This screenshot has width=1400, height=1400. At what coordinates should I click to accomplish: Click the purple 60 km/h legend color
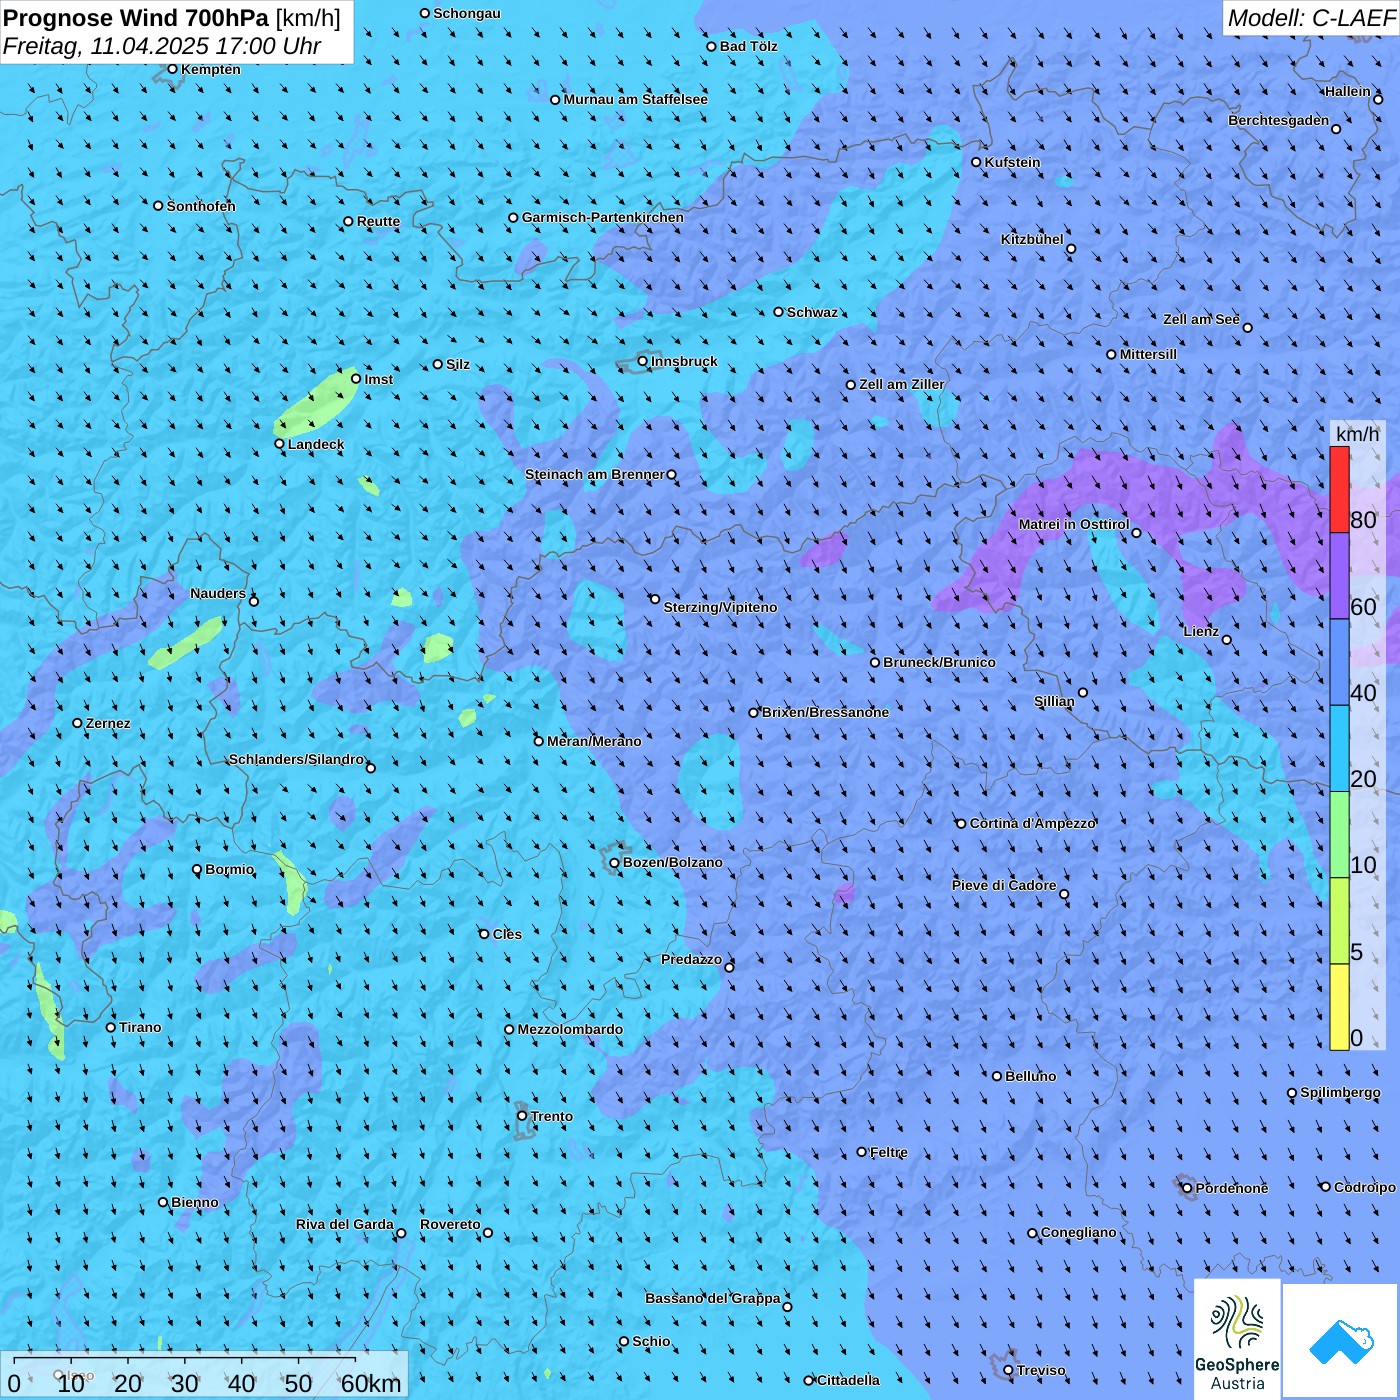click(x=1339, y=576)
